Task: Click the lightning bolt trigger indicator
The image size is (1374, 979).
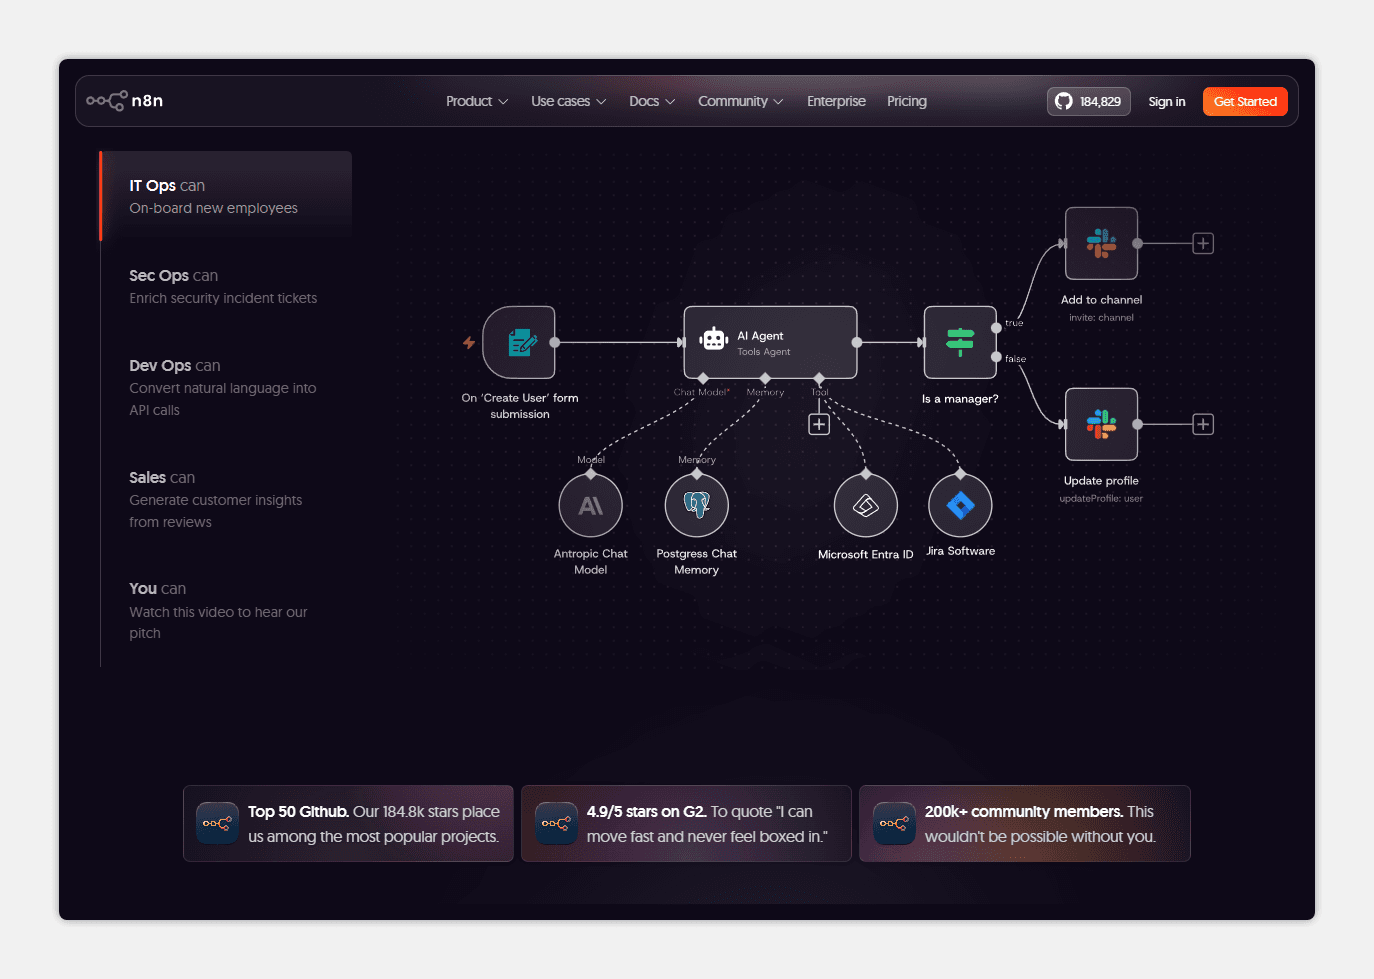Action: (469, 342)
